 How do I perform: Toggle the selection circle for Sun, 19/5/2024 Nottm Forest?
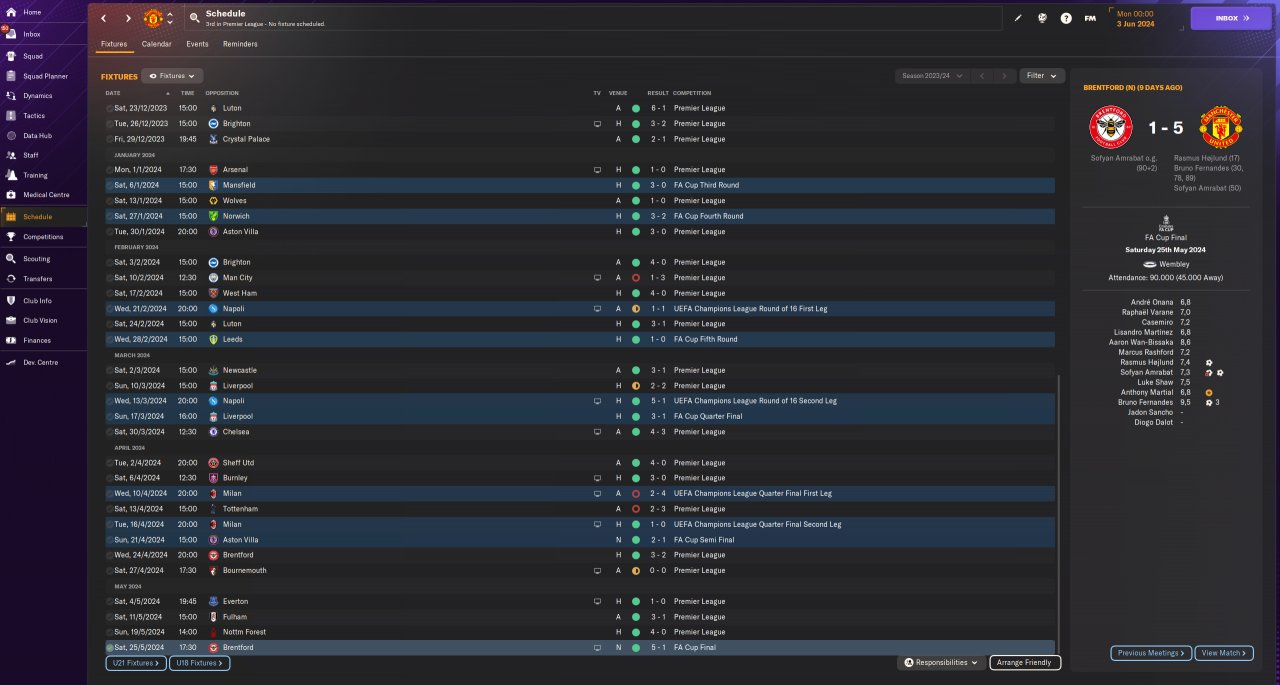coord(110,632)
